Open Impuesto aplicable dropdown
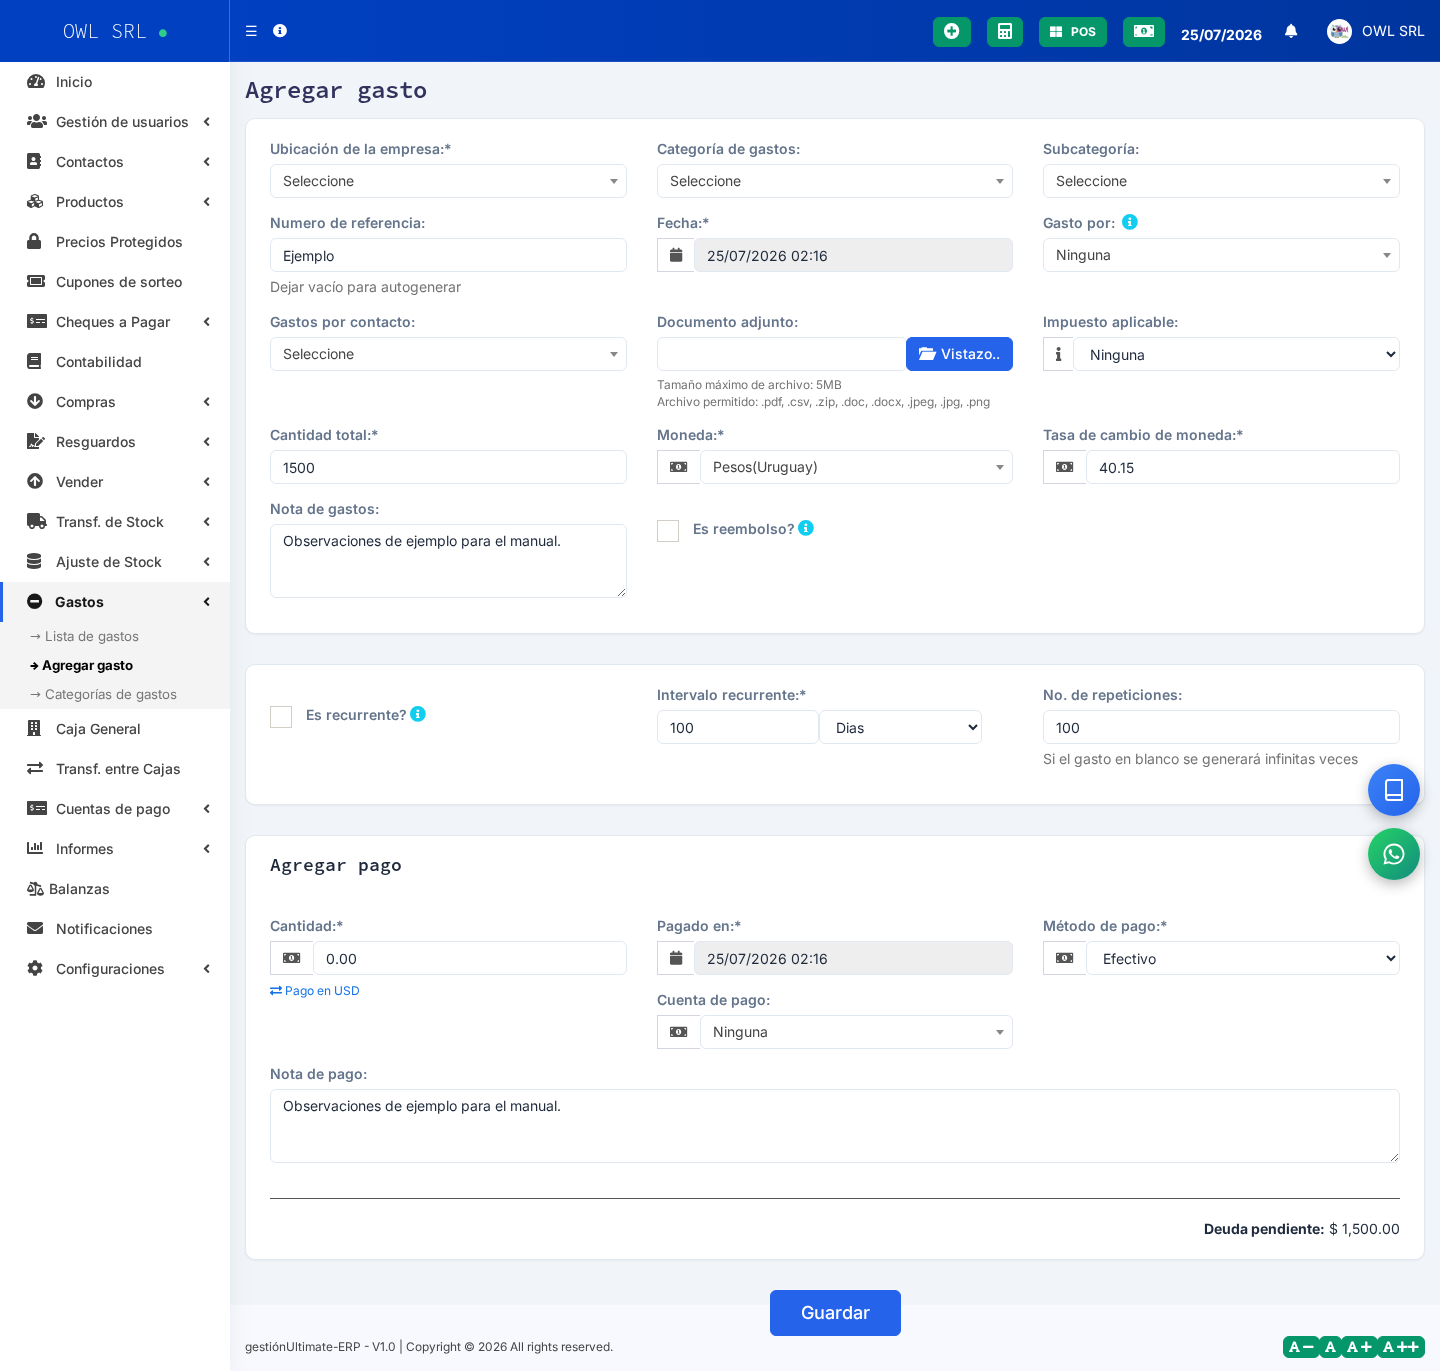Viewport: 1440px width, 1371px height. (1237, 354)
